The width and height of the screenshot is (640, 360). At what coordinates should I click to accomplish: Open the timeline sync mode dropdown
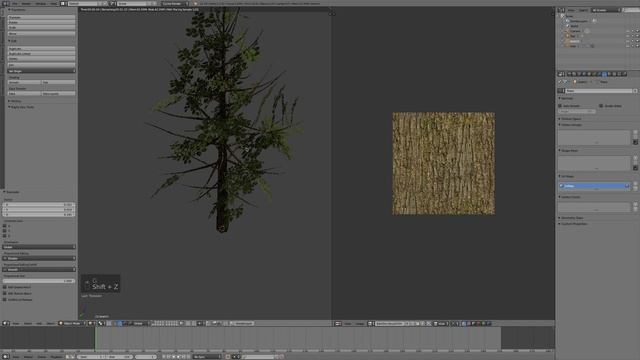click(206, 356)
